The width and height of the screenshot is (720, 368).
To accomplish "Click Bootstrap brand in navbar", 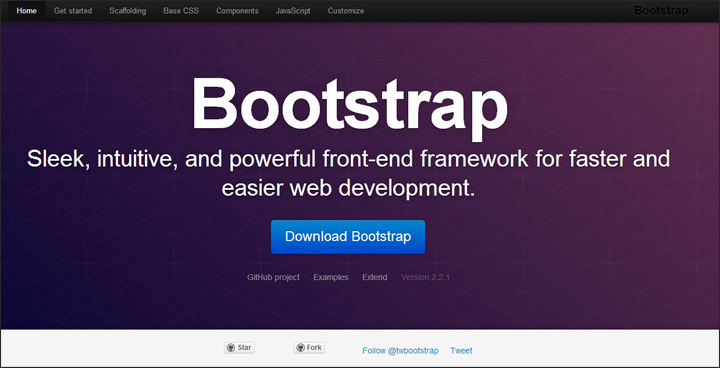I will click(x=661, y=11).
